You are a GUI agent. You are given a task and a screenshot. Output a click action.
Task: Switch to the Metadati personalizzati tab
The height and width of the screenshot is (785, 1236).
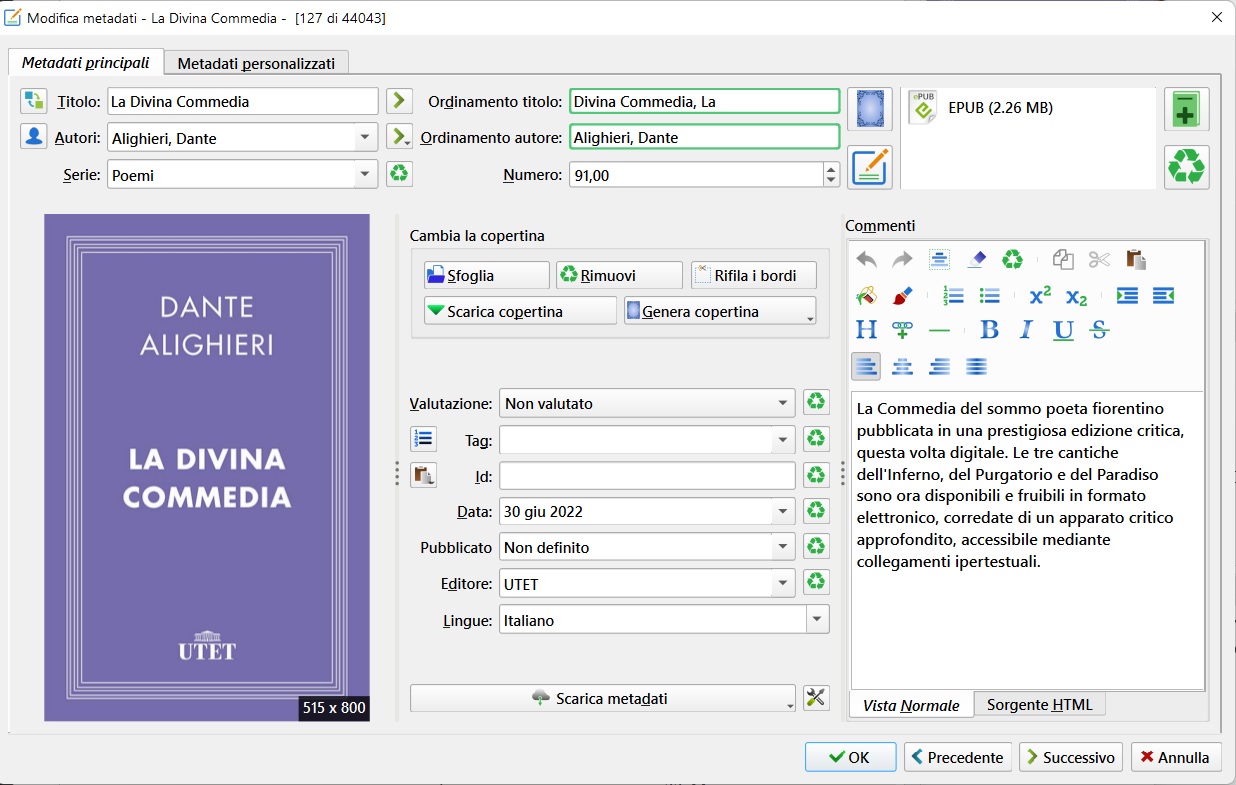click(256, 63)
